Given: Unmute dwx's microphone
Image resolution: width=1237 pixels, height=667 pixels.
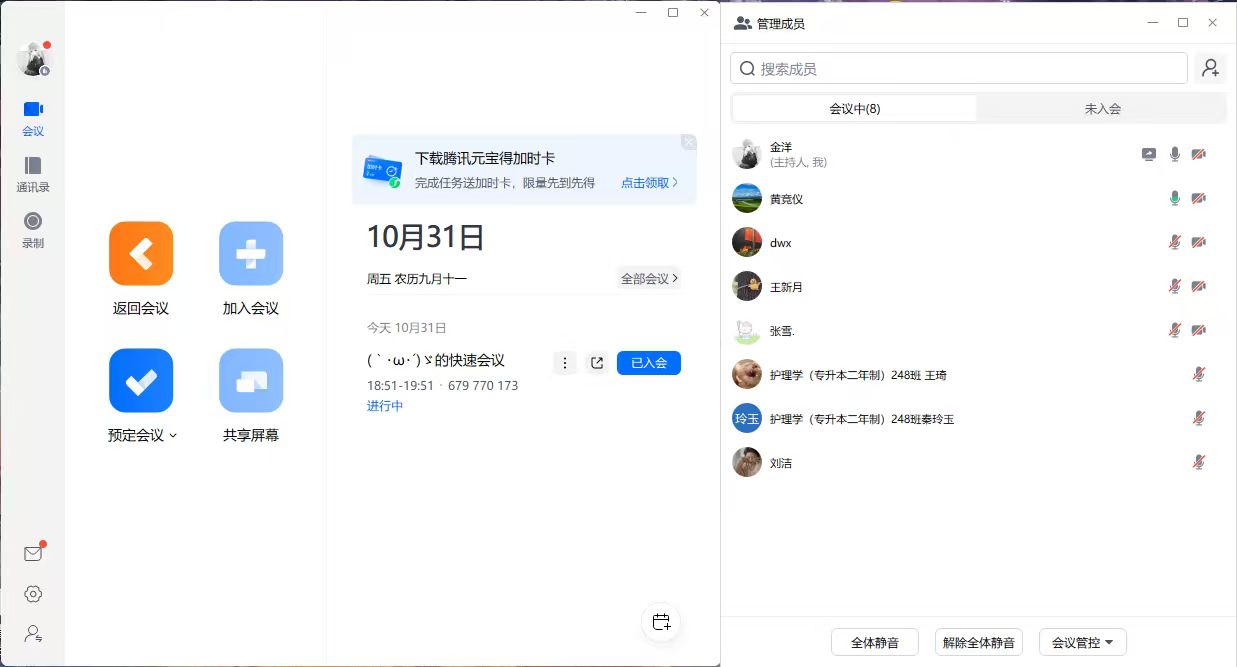Looking at the screenshot, I should tap(1175, 243).
